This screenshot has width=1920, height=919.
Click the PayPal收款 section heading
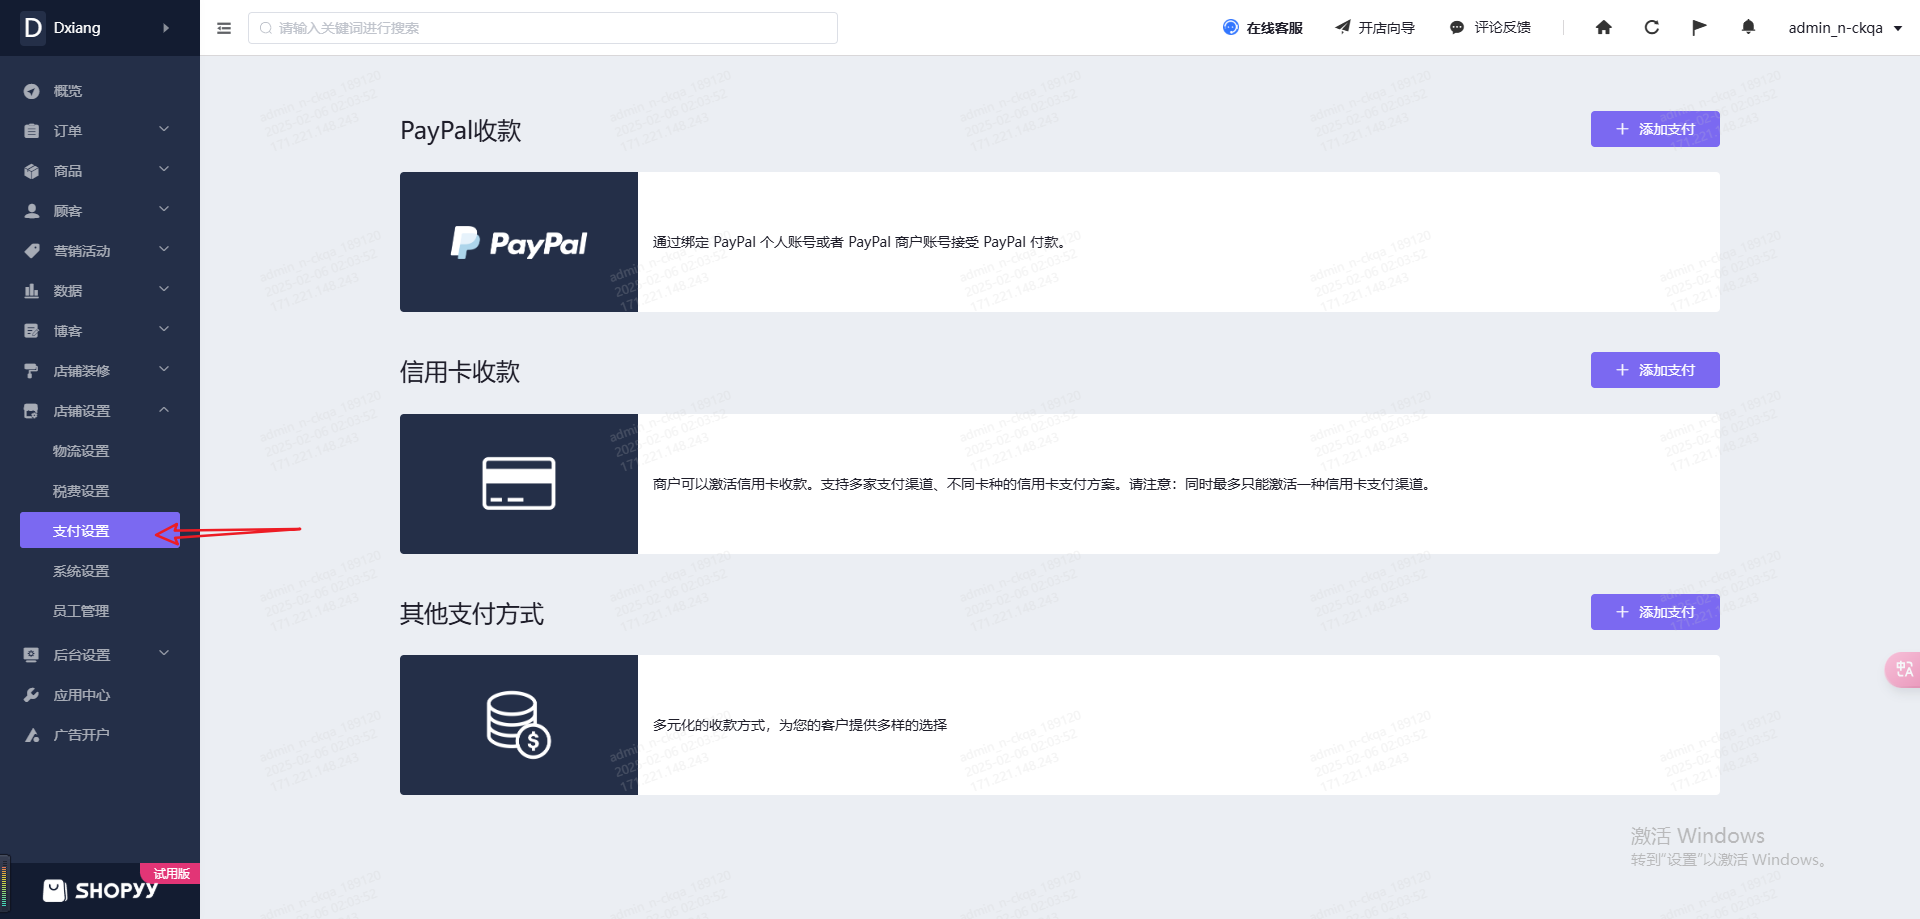pyautogui.click(x=461, y=131)
